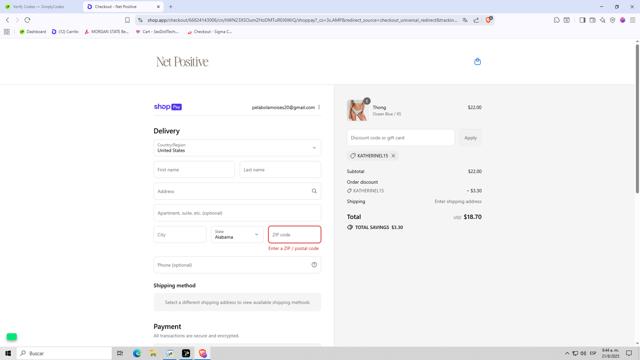The image size is (640, 360).
Task: Switch to the Verify Codes SimplyCodes tab
Action: pyautogui.click(x=39, y=7)
